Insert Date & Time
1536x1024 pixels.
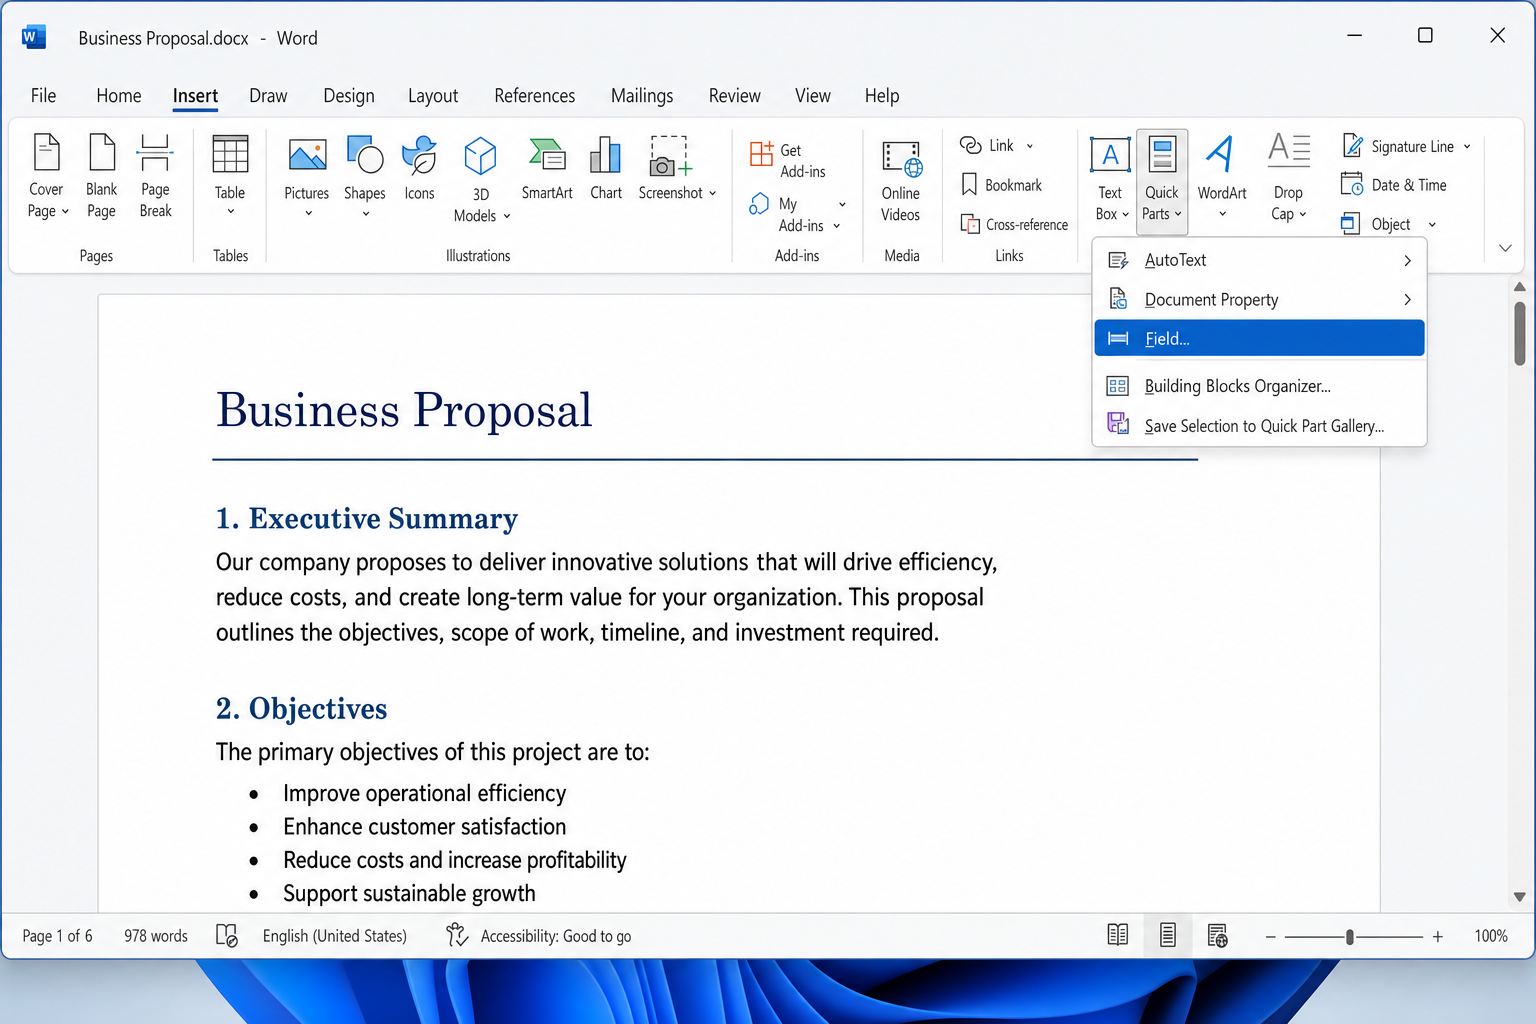click(x=1394, y=185)
